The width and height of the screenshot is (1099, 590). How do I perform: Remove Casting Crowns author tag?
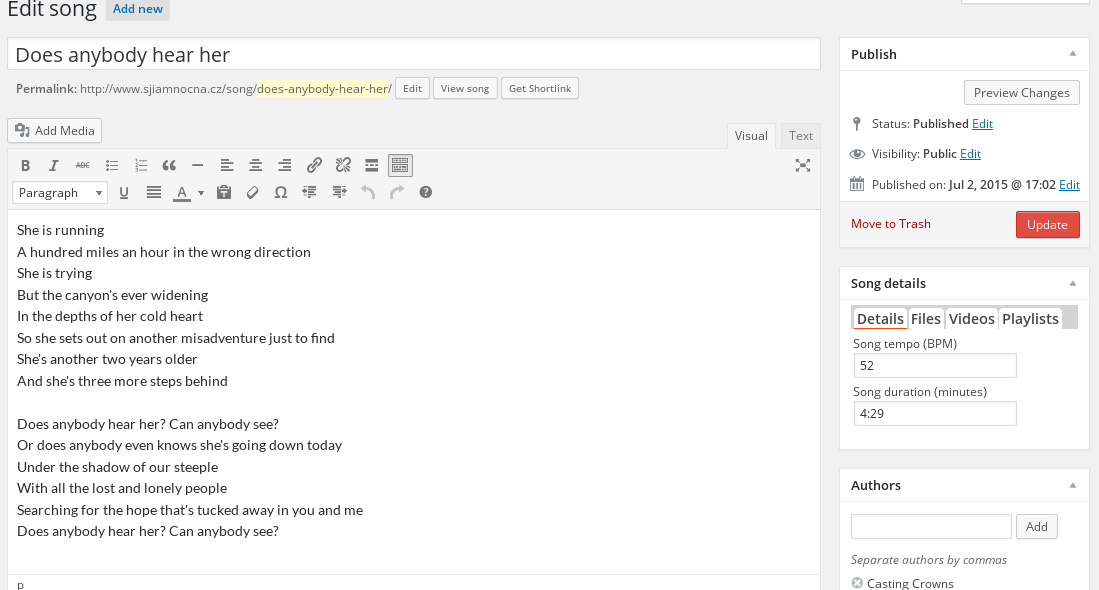point(856,583)
